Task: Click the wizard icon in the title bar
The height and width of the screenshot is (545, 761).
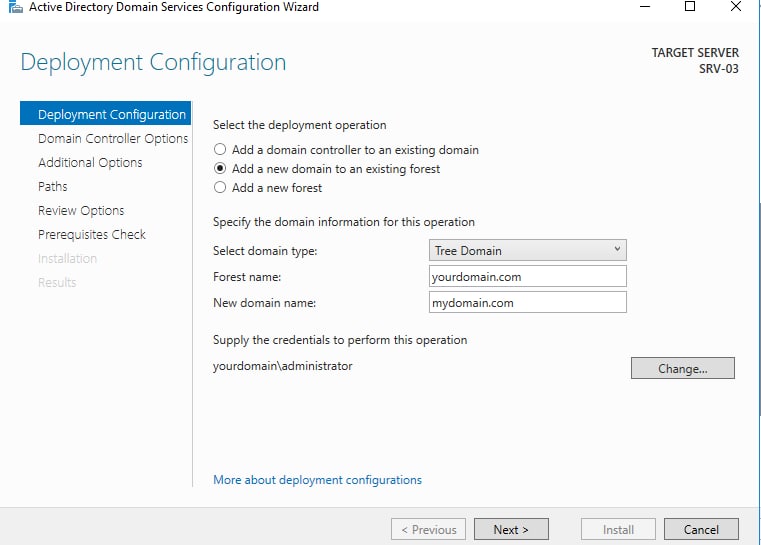Action: (16, 7)
